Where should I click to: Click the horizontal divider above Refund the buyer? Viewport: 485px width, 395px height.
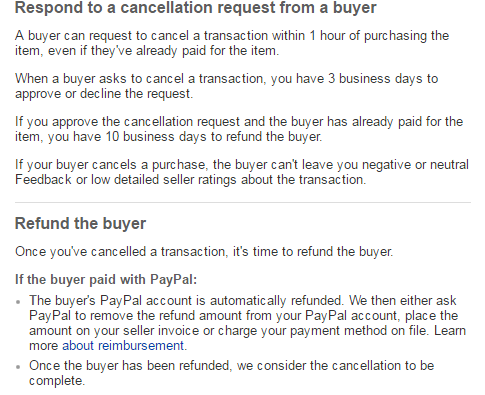click(243, 202)
